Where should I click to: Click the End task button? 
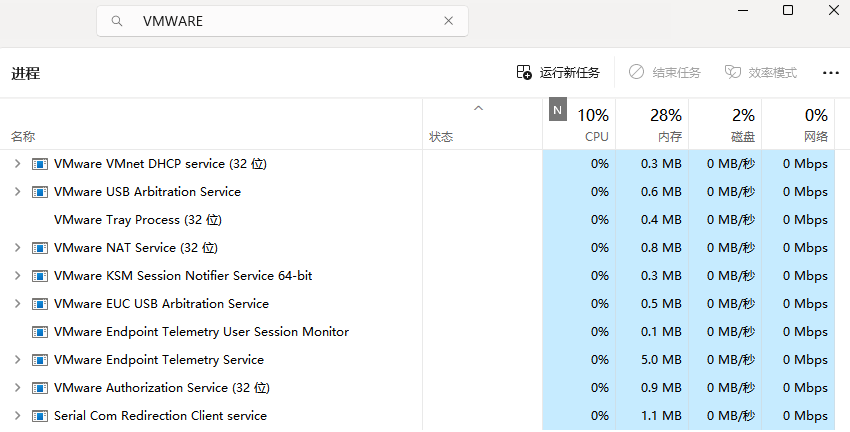click(x=664, y=72)
